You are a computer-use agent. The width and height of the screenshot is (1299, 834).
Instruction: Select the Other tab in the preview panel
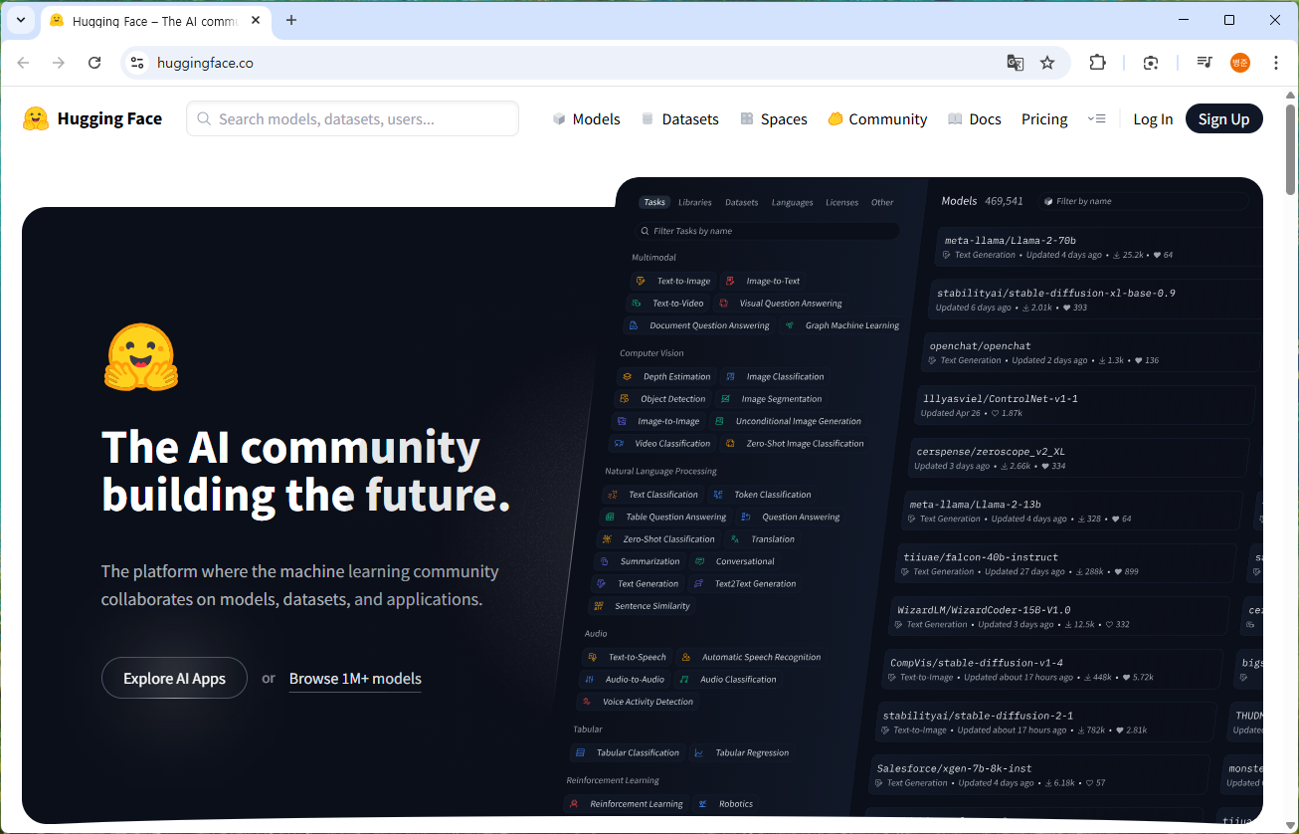882,202
